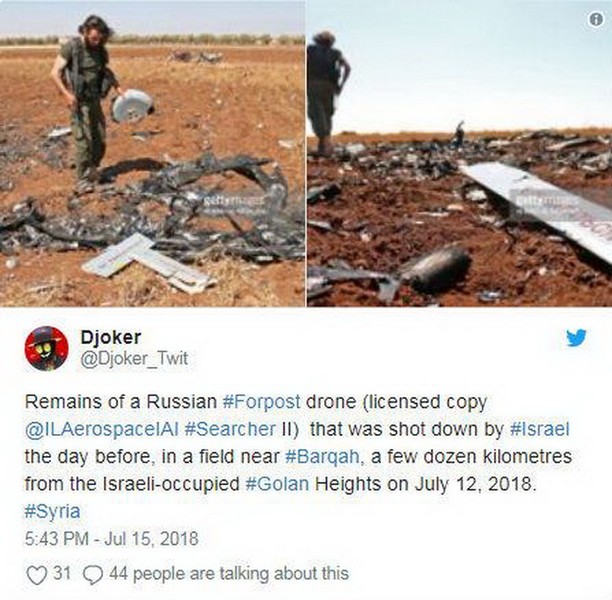Click the tweet body text
Screen dimensions: 612x600
[x=298, y=456]
